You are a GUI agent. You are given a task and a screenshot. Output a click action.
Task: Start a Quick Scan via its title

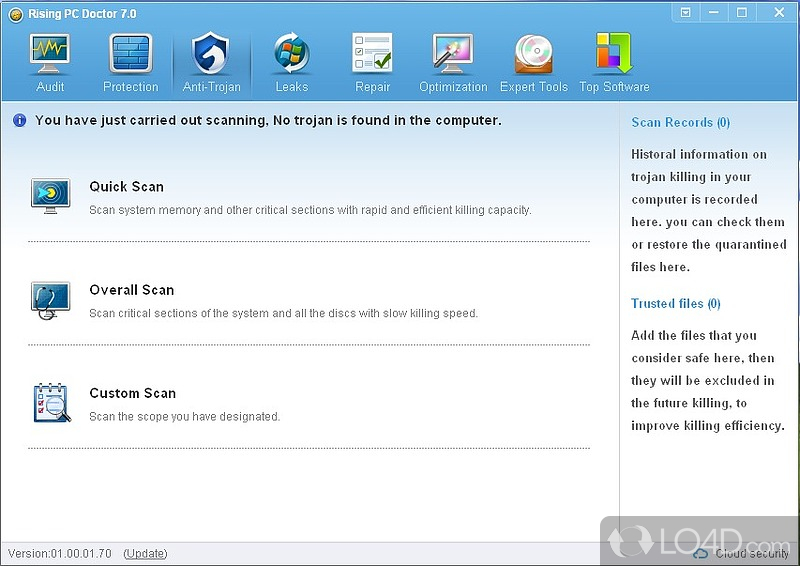click(x=126, y=187)
